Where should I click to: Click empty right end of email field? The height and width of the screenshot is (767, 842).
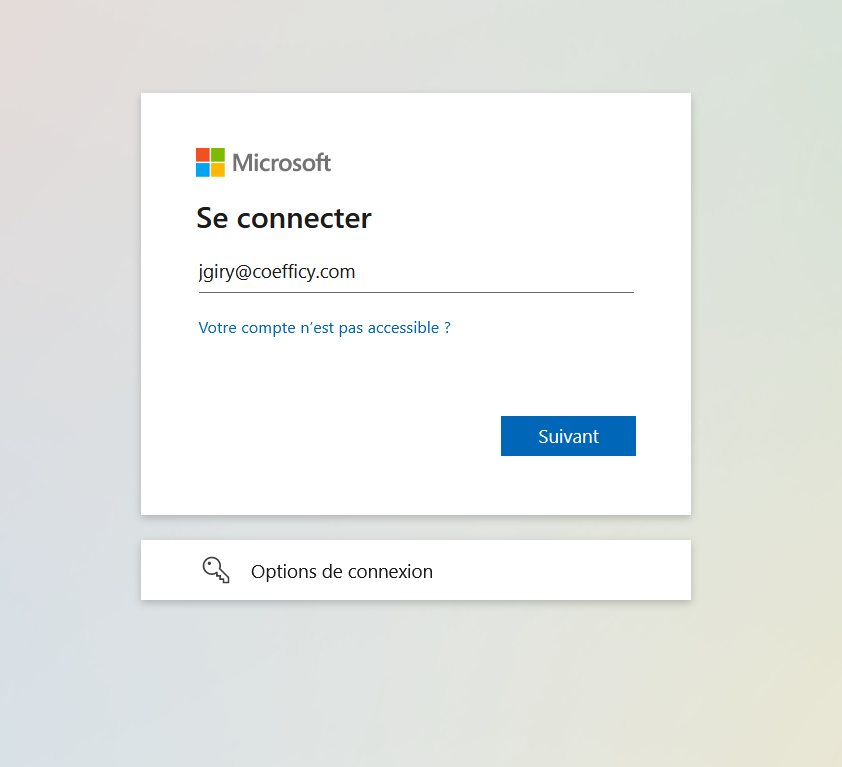click(x=560, y=272)
